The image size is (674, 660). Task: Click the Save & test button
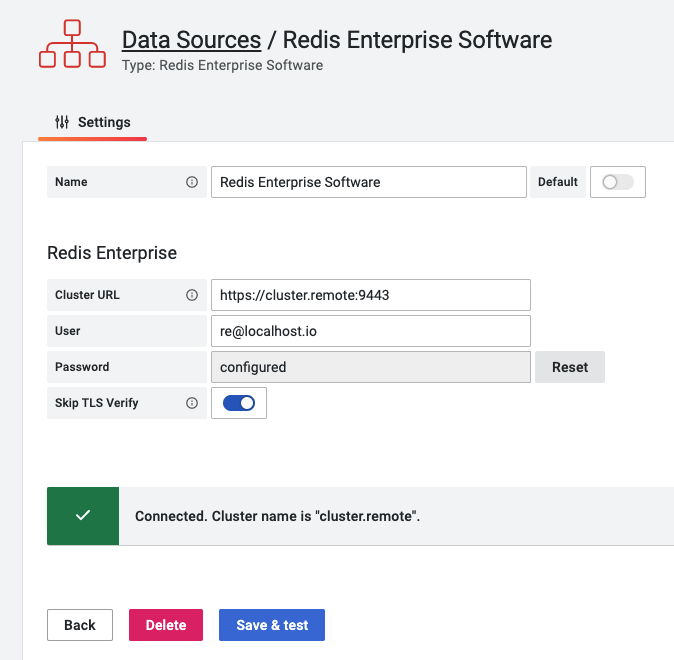(272, 625)
